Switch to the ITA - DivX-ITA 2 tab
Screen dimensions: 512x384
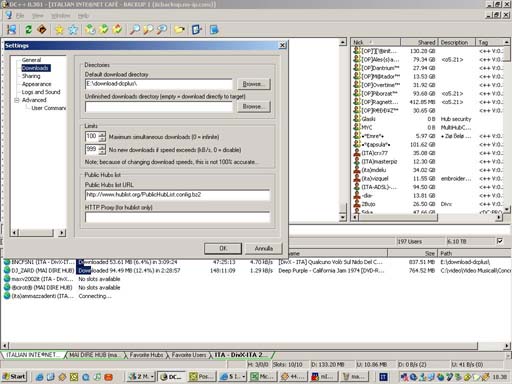click(x=242, y=355)
